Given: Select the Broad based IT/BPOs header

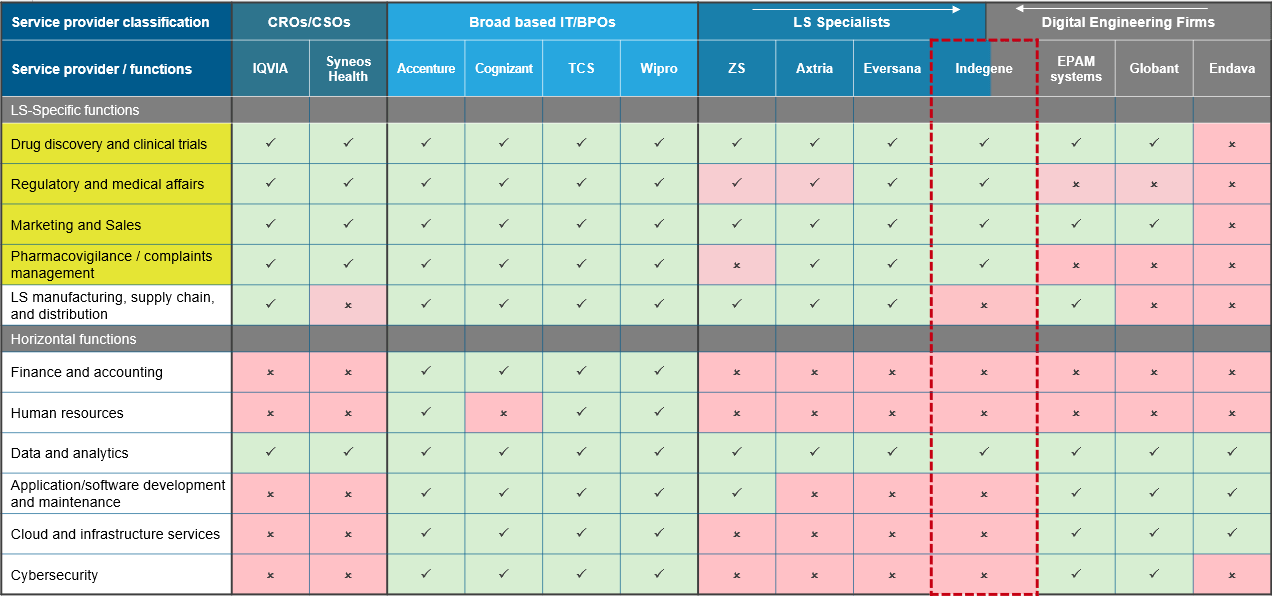Looking at the screenshot, I should (x=542, y=22).
